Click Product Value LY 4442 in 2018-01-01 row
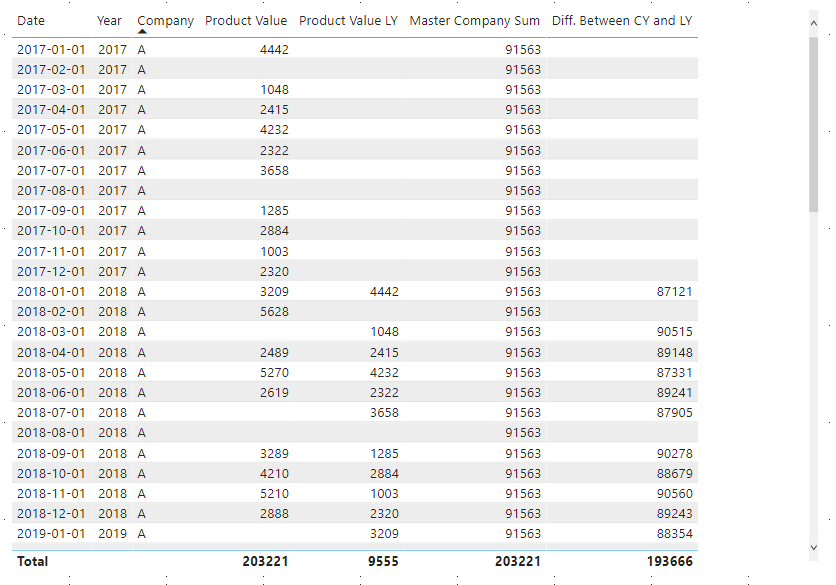Viewport: 836px width, 585px height. (384, 292)
